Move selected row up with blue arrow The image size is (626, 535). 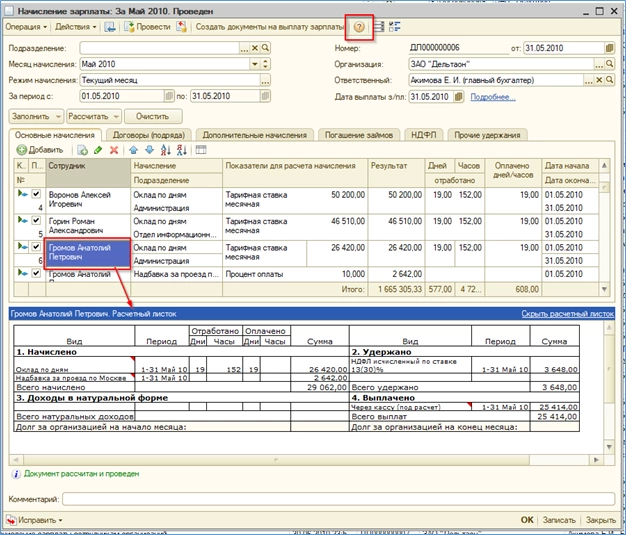[x=133, y=150]
